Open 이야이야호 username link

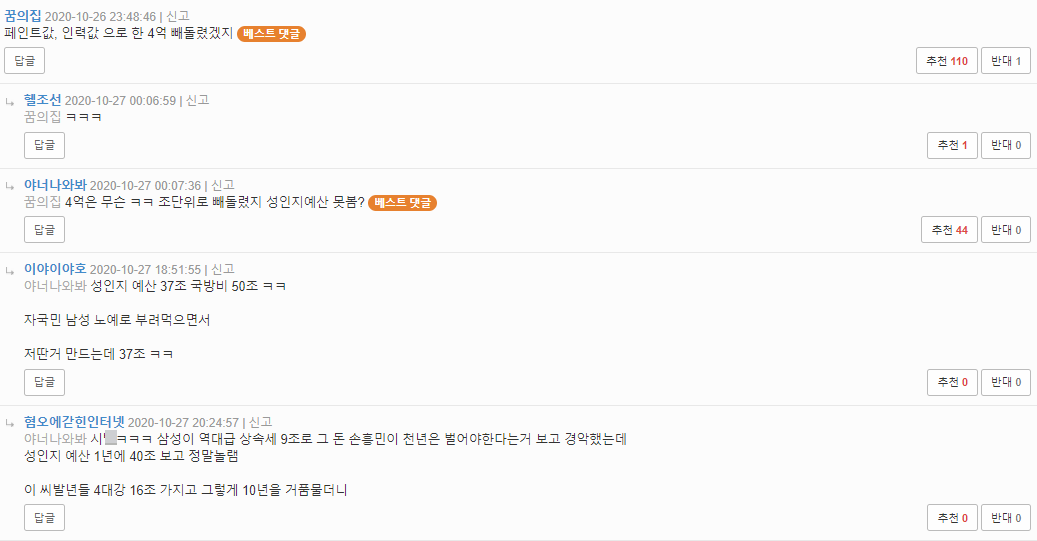coord(55,270)
